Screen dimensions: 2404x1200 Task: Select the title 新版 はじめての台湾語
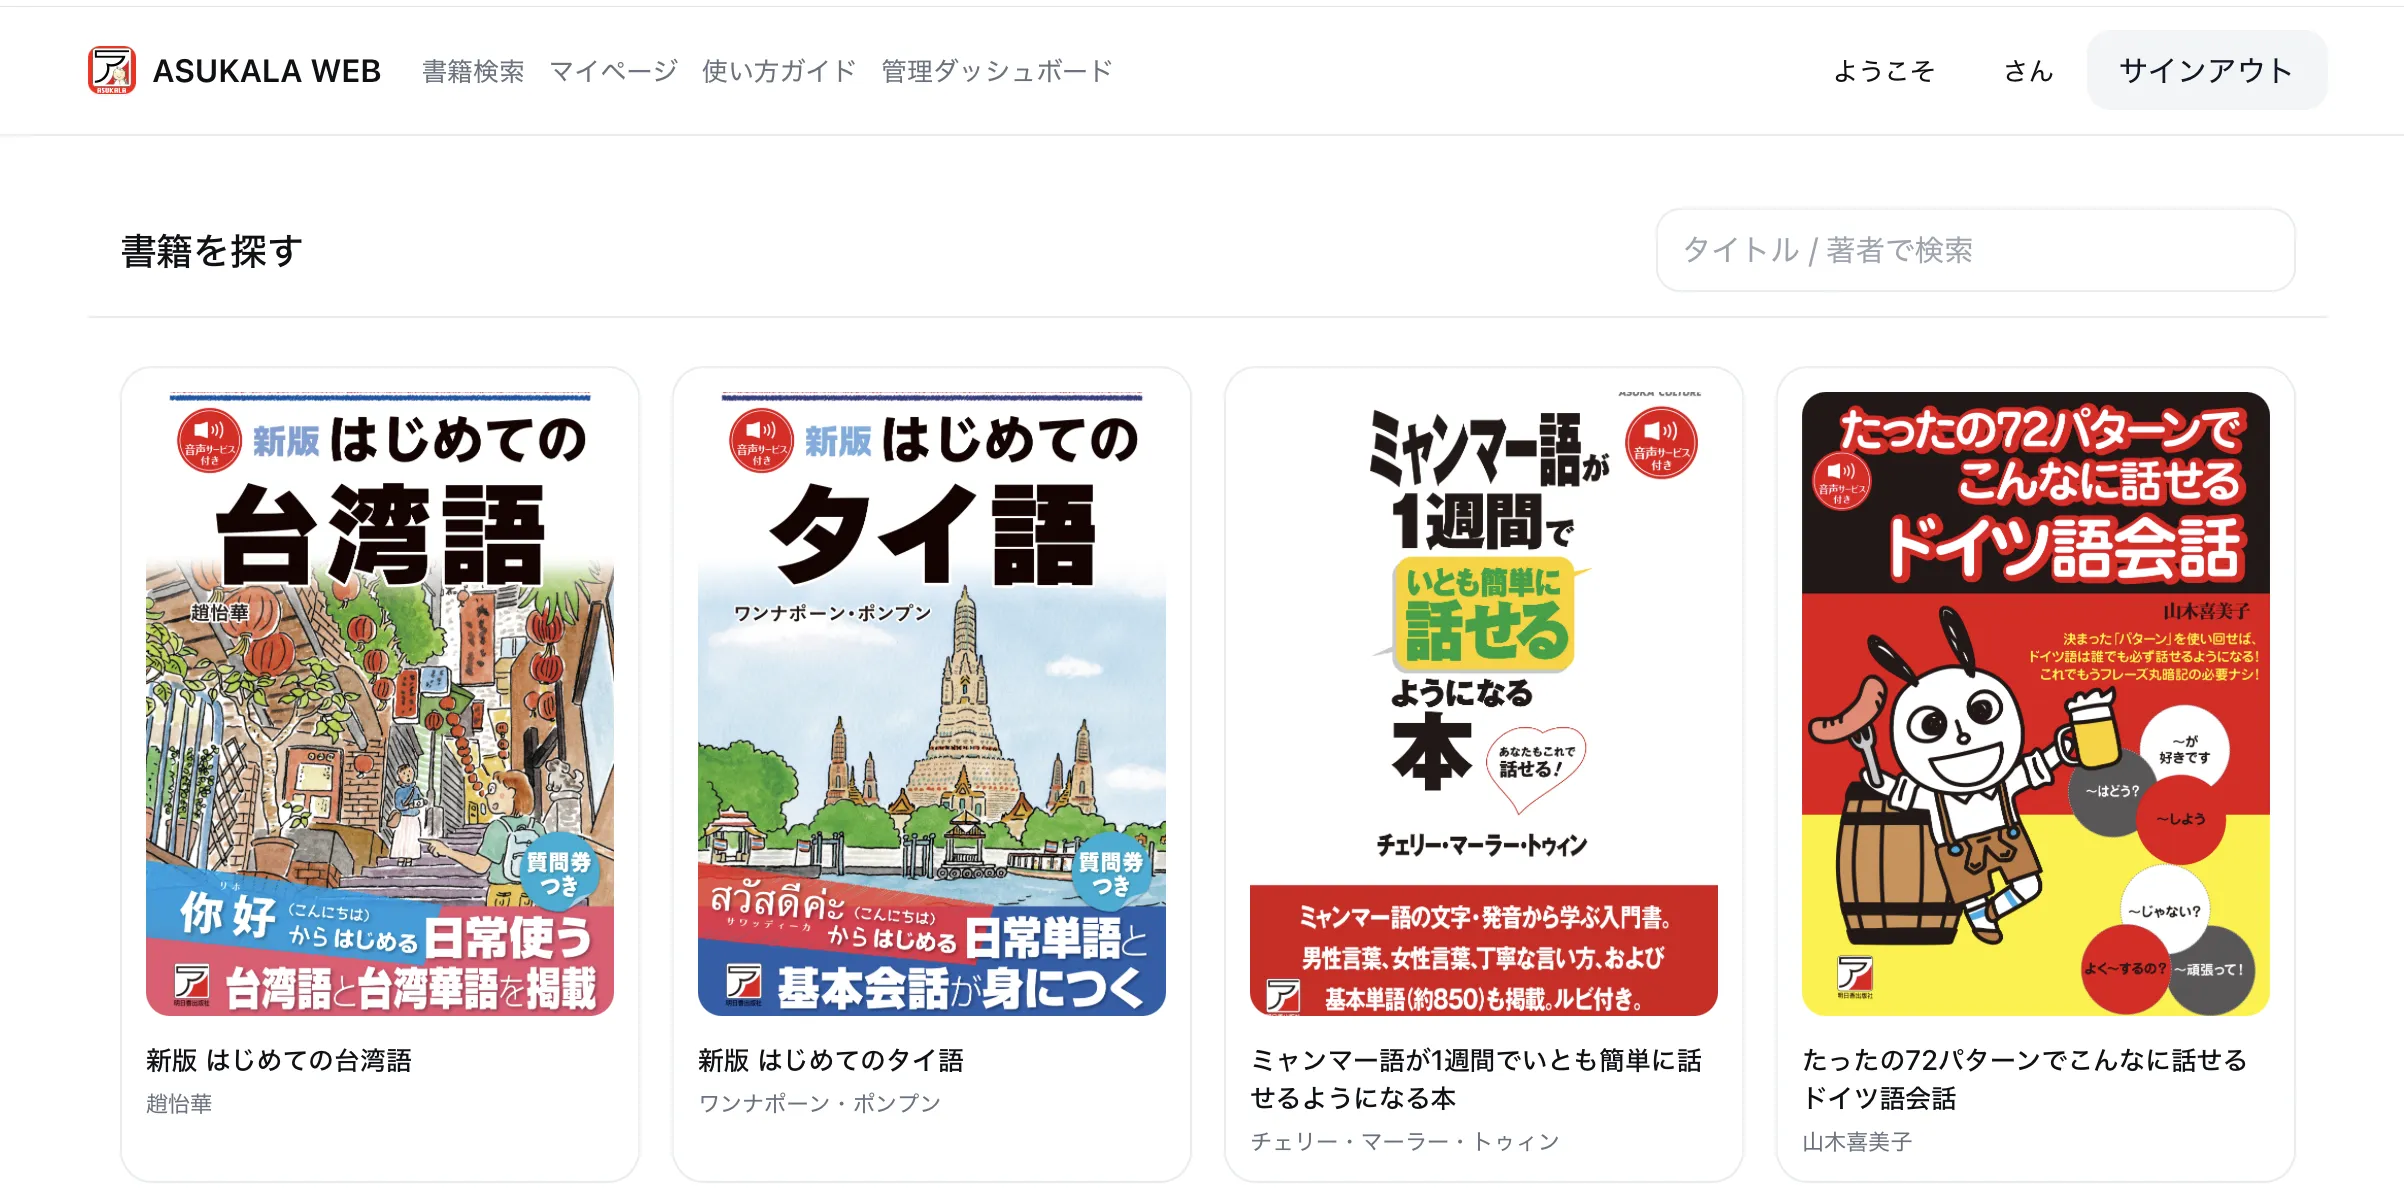(279, 1060)
